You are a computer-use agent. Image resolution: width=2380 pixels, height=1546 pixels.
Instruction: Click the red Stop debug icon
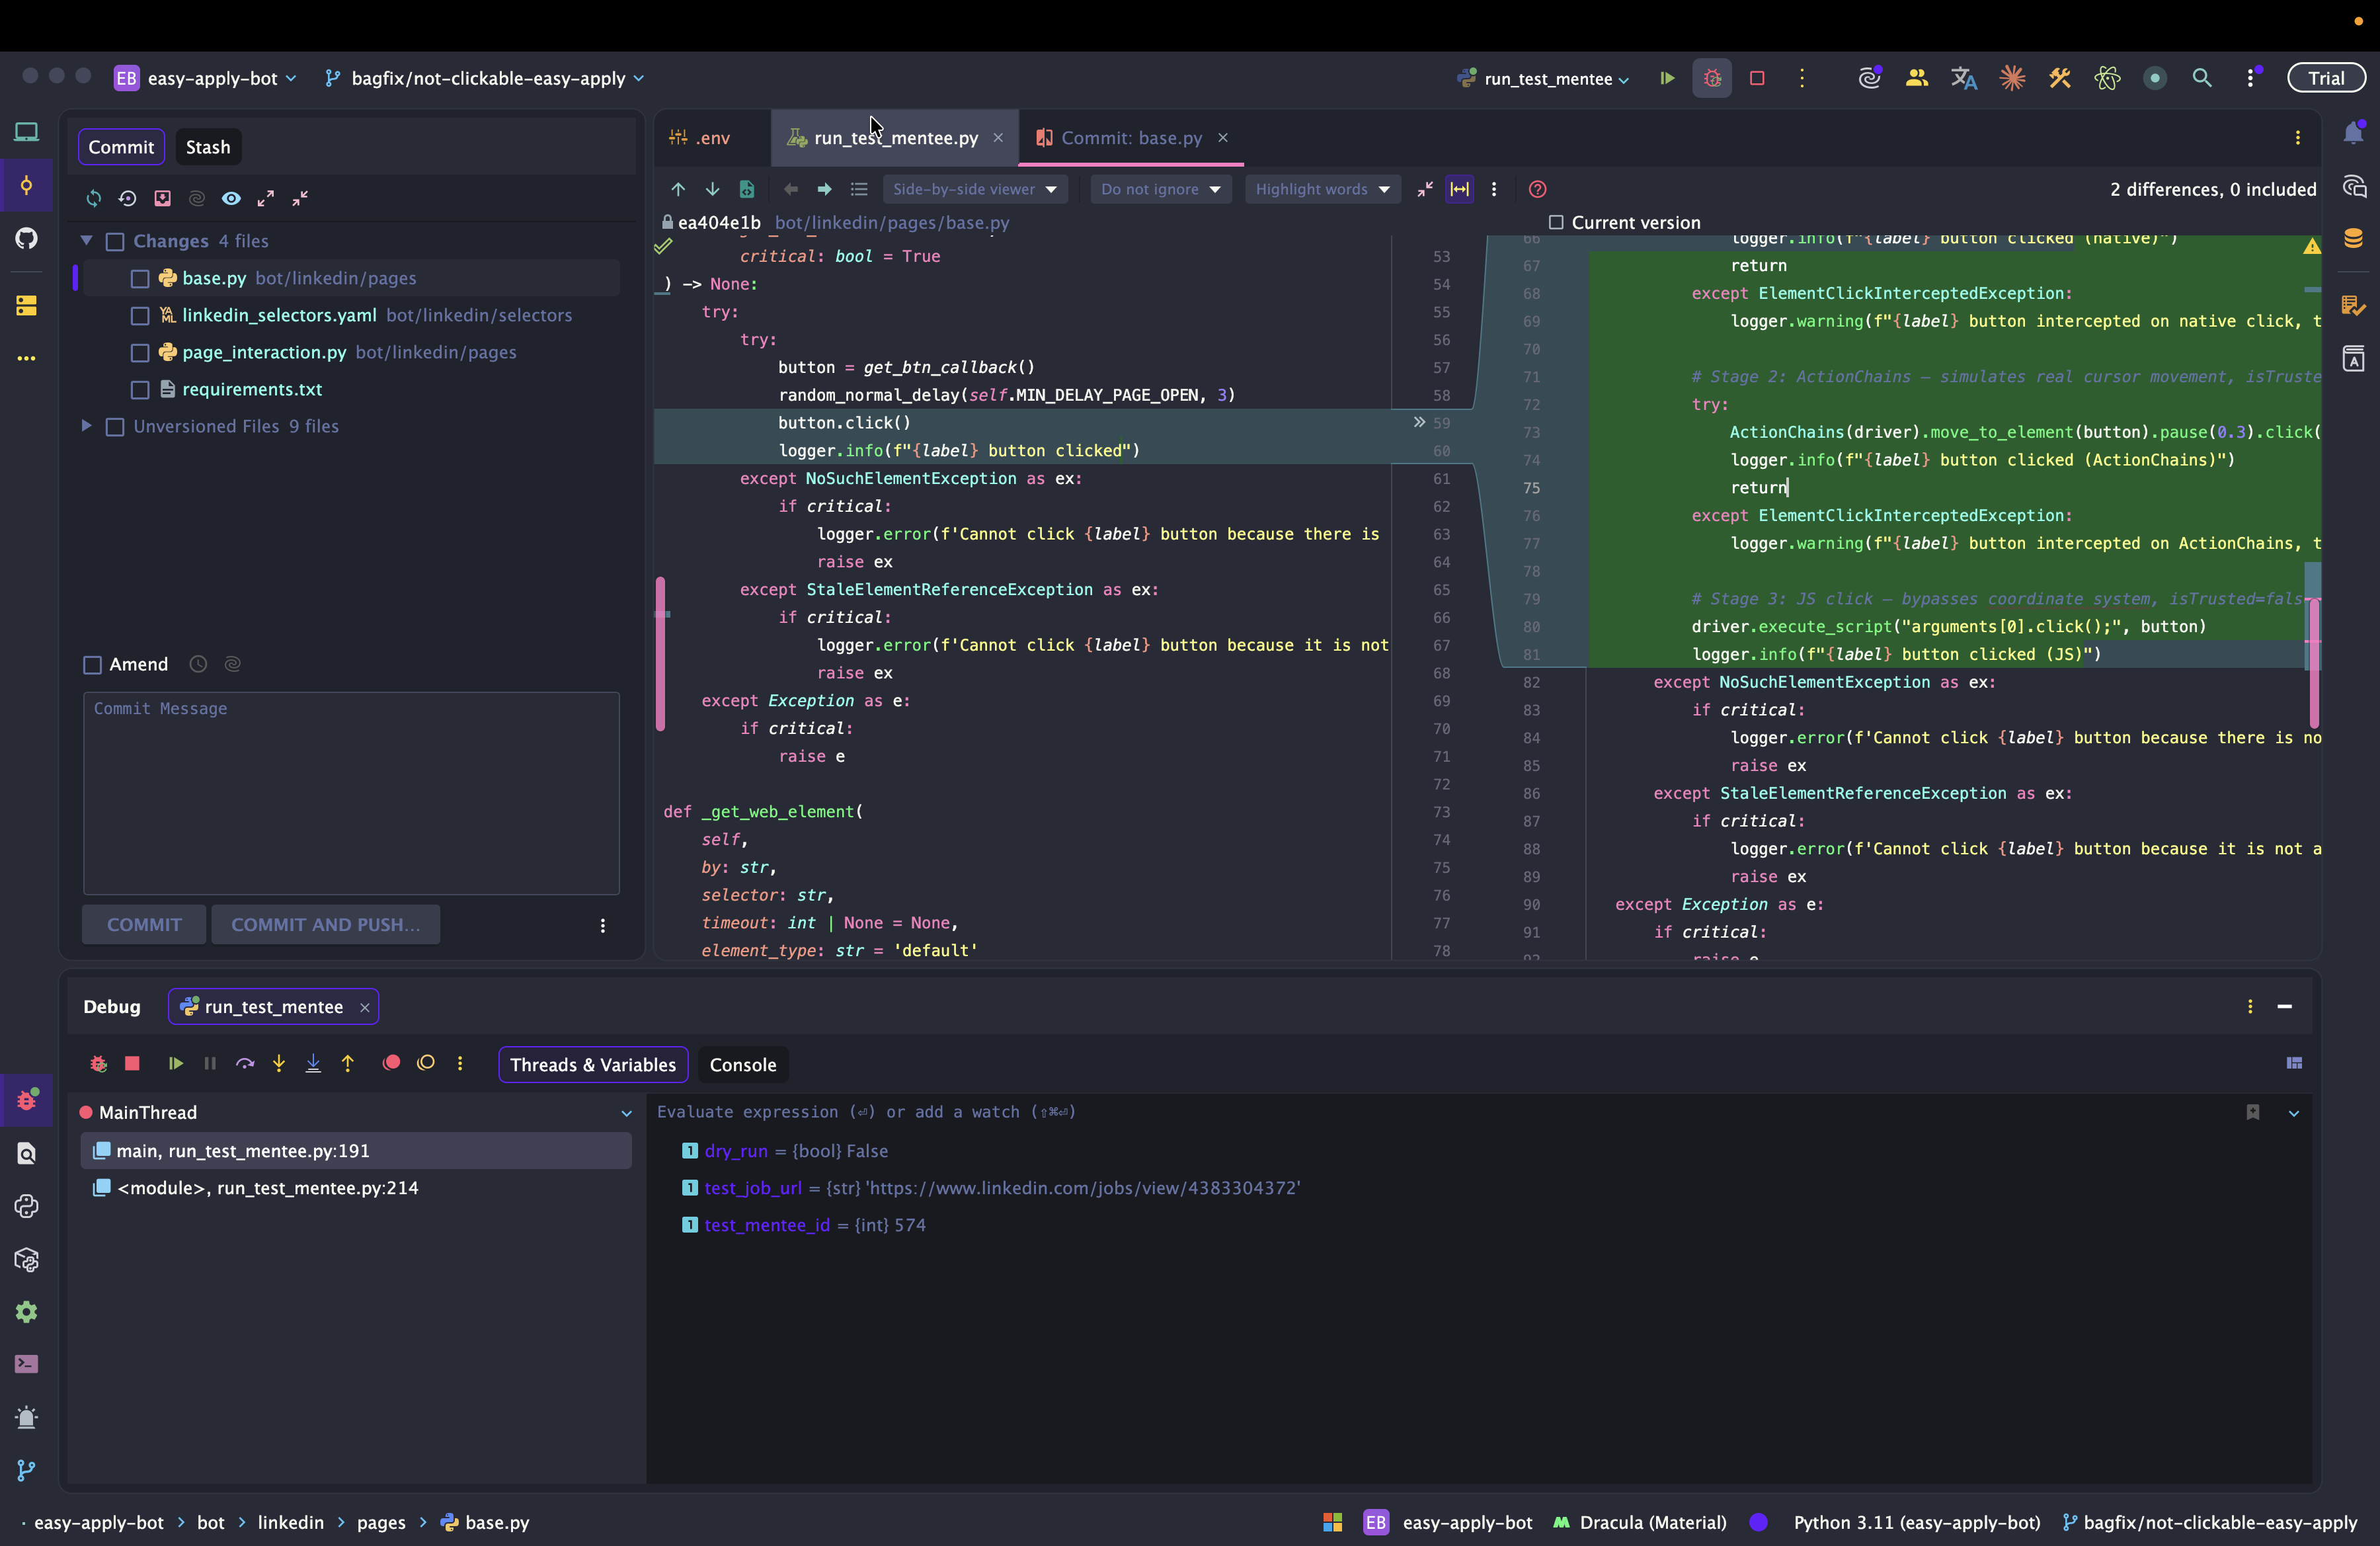pyautogui.click(x=132, y=1064)
